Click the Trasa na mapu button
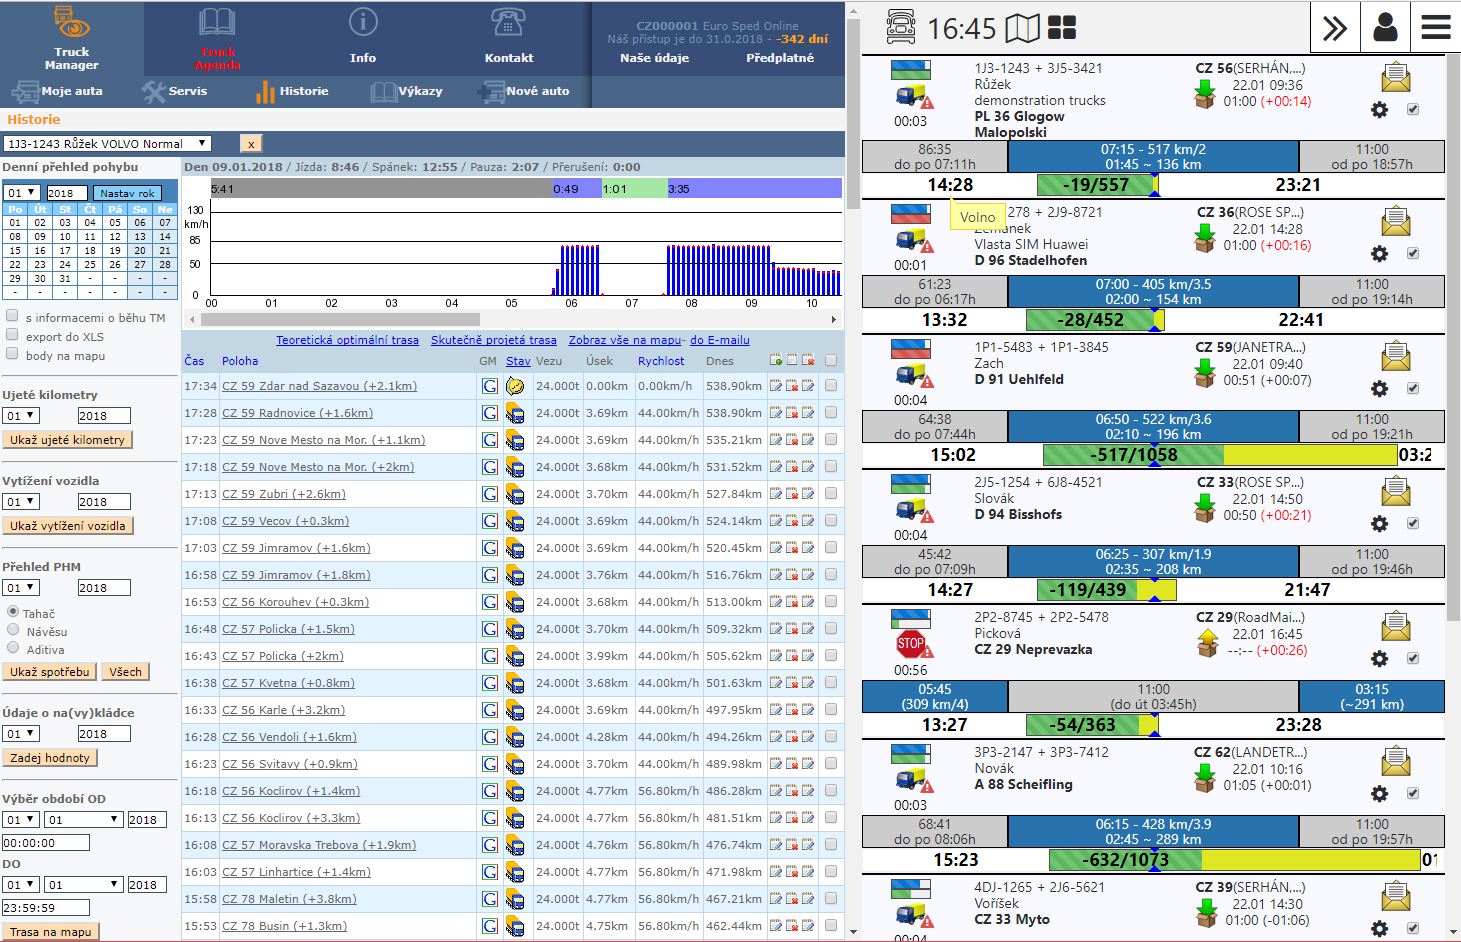Image resolution: width=1461 pixels, height=942 pixels. tap(50, 932)
